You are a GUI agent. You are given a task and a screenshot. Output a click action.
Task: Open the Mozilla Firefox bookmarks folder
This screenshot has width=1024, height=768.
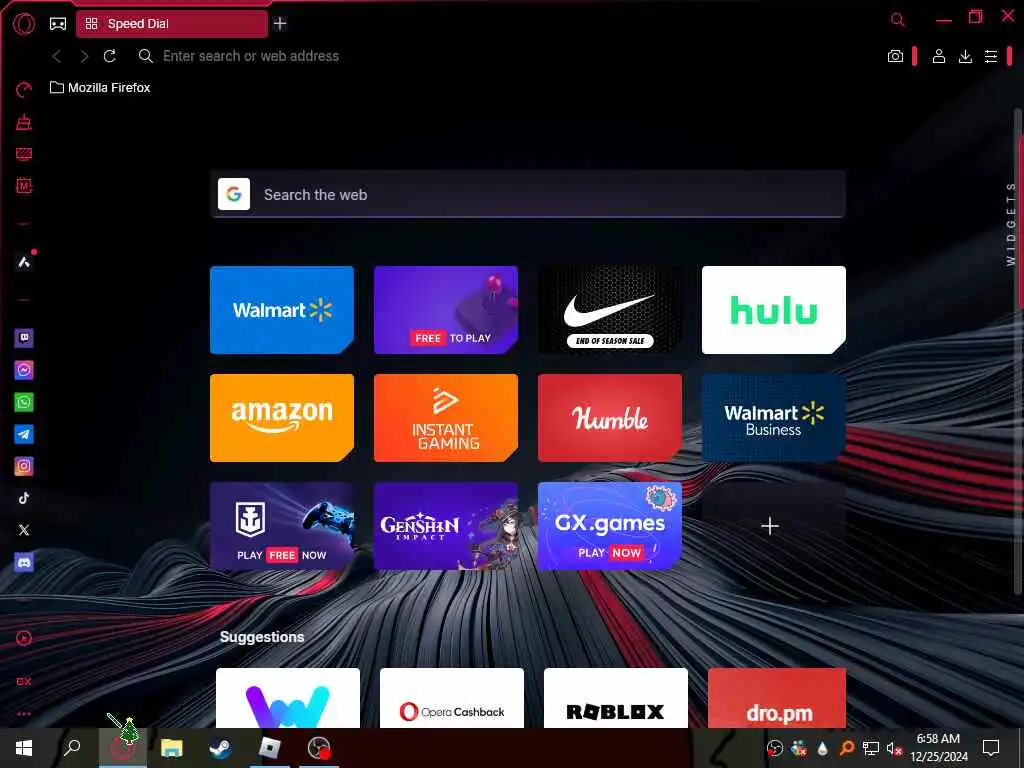point(100,88)
